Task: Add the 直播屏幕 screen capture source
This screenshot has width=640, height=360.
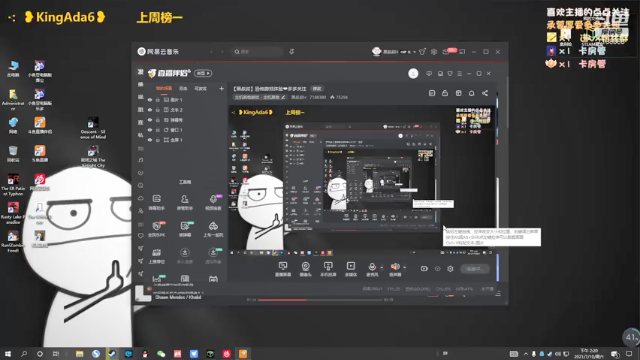Action: pos(282,269)
